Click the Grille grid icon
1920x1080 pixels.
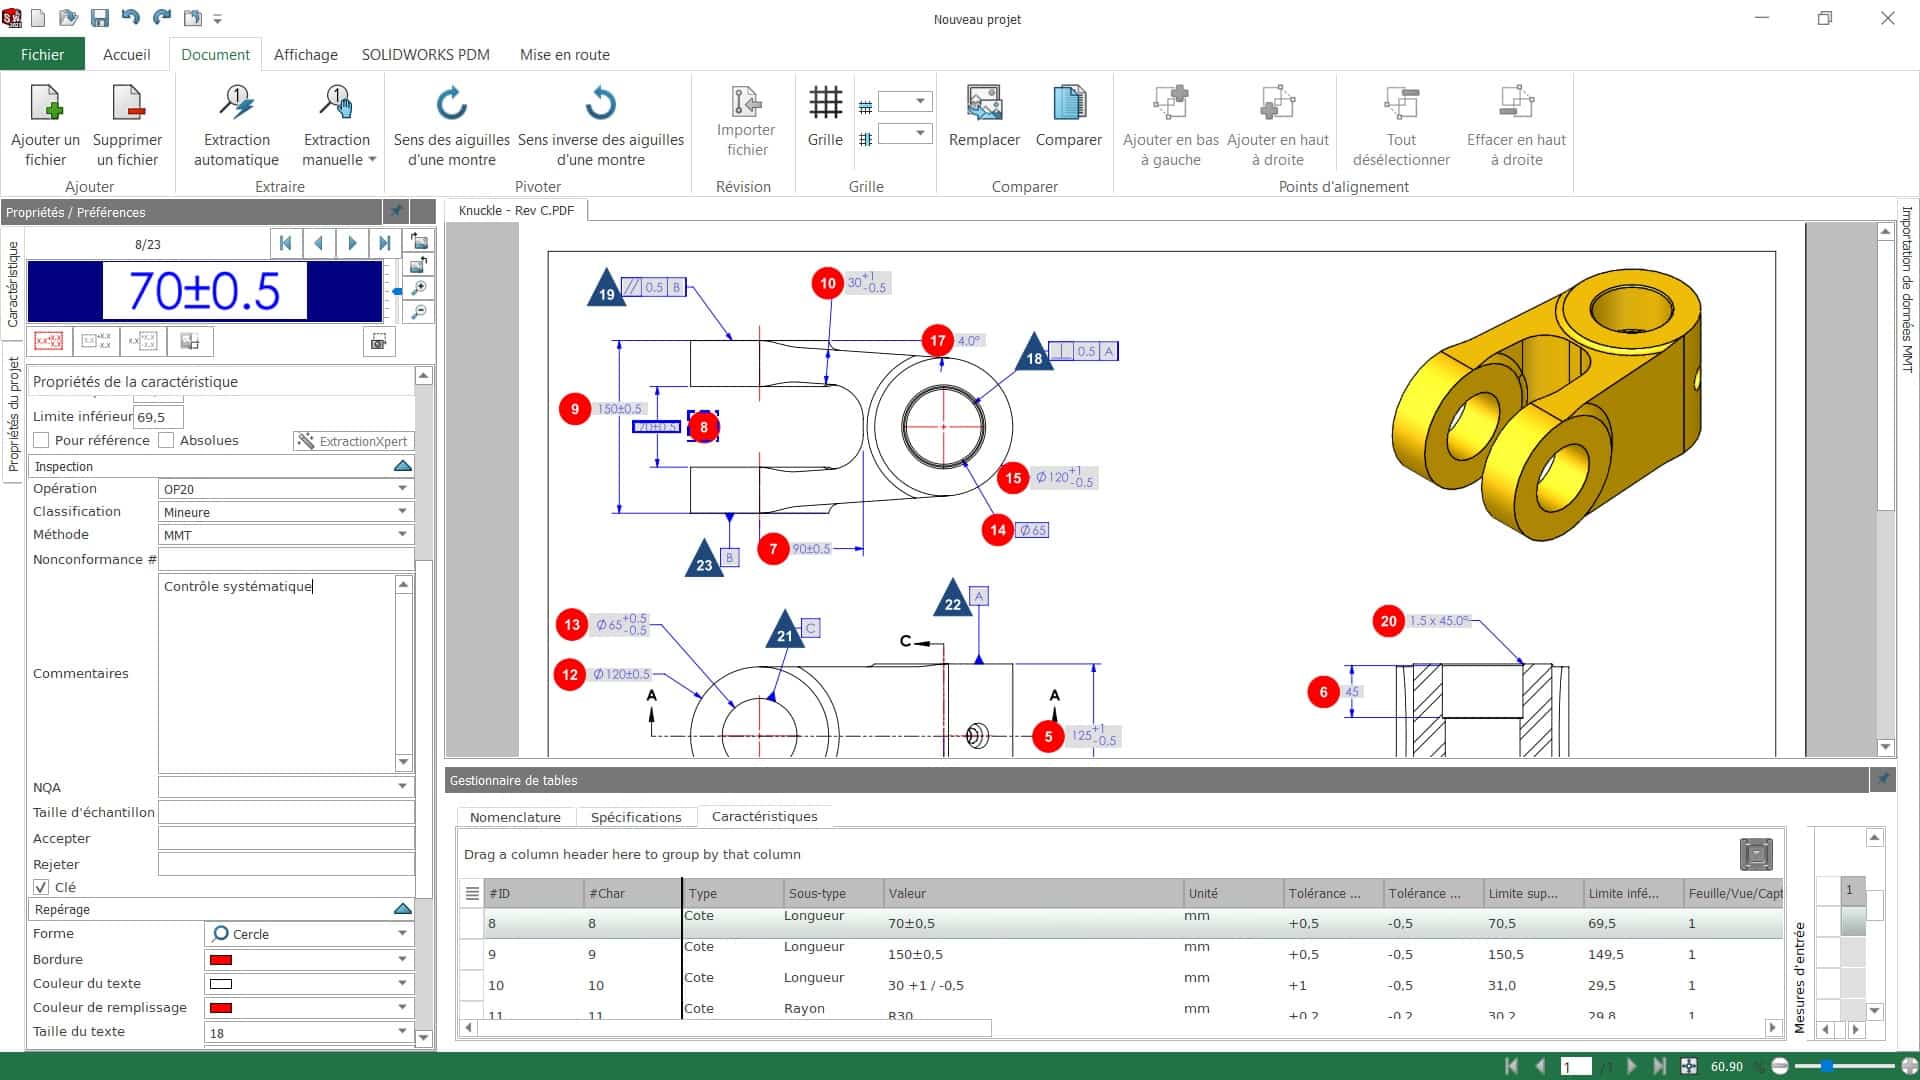(x=825, y=103)
